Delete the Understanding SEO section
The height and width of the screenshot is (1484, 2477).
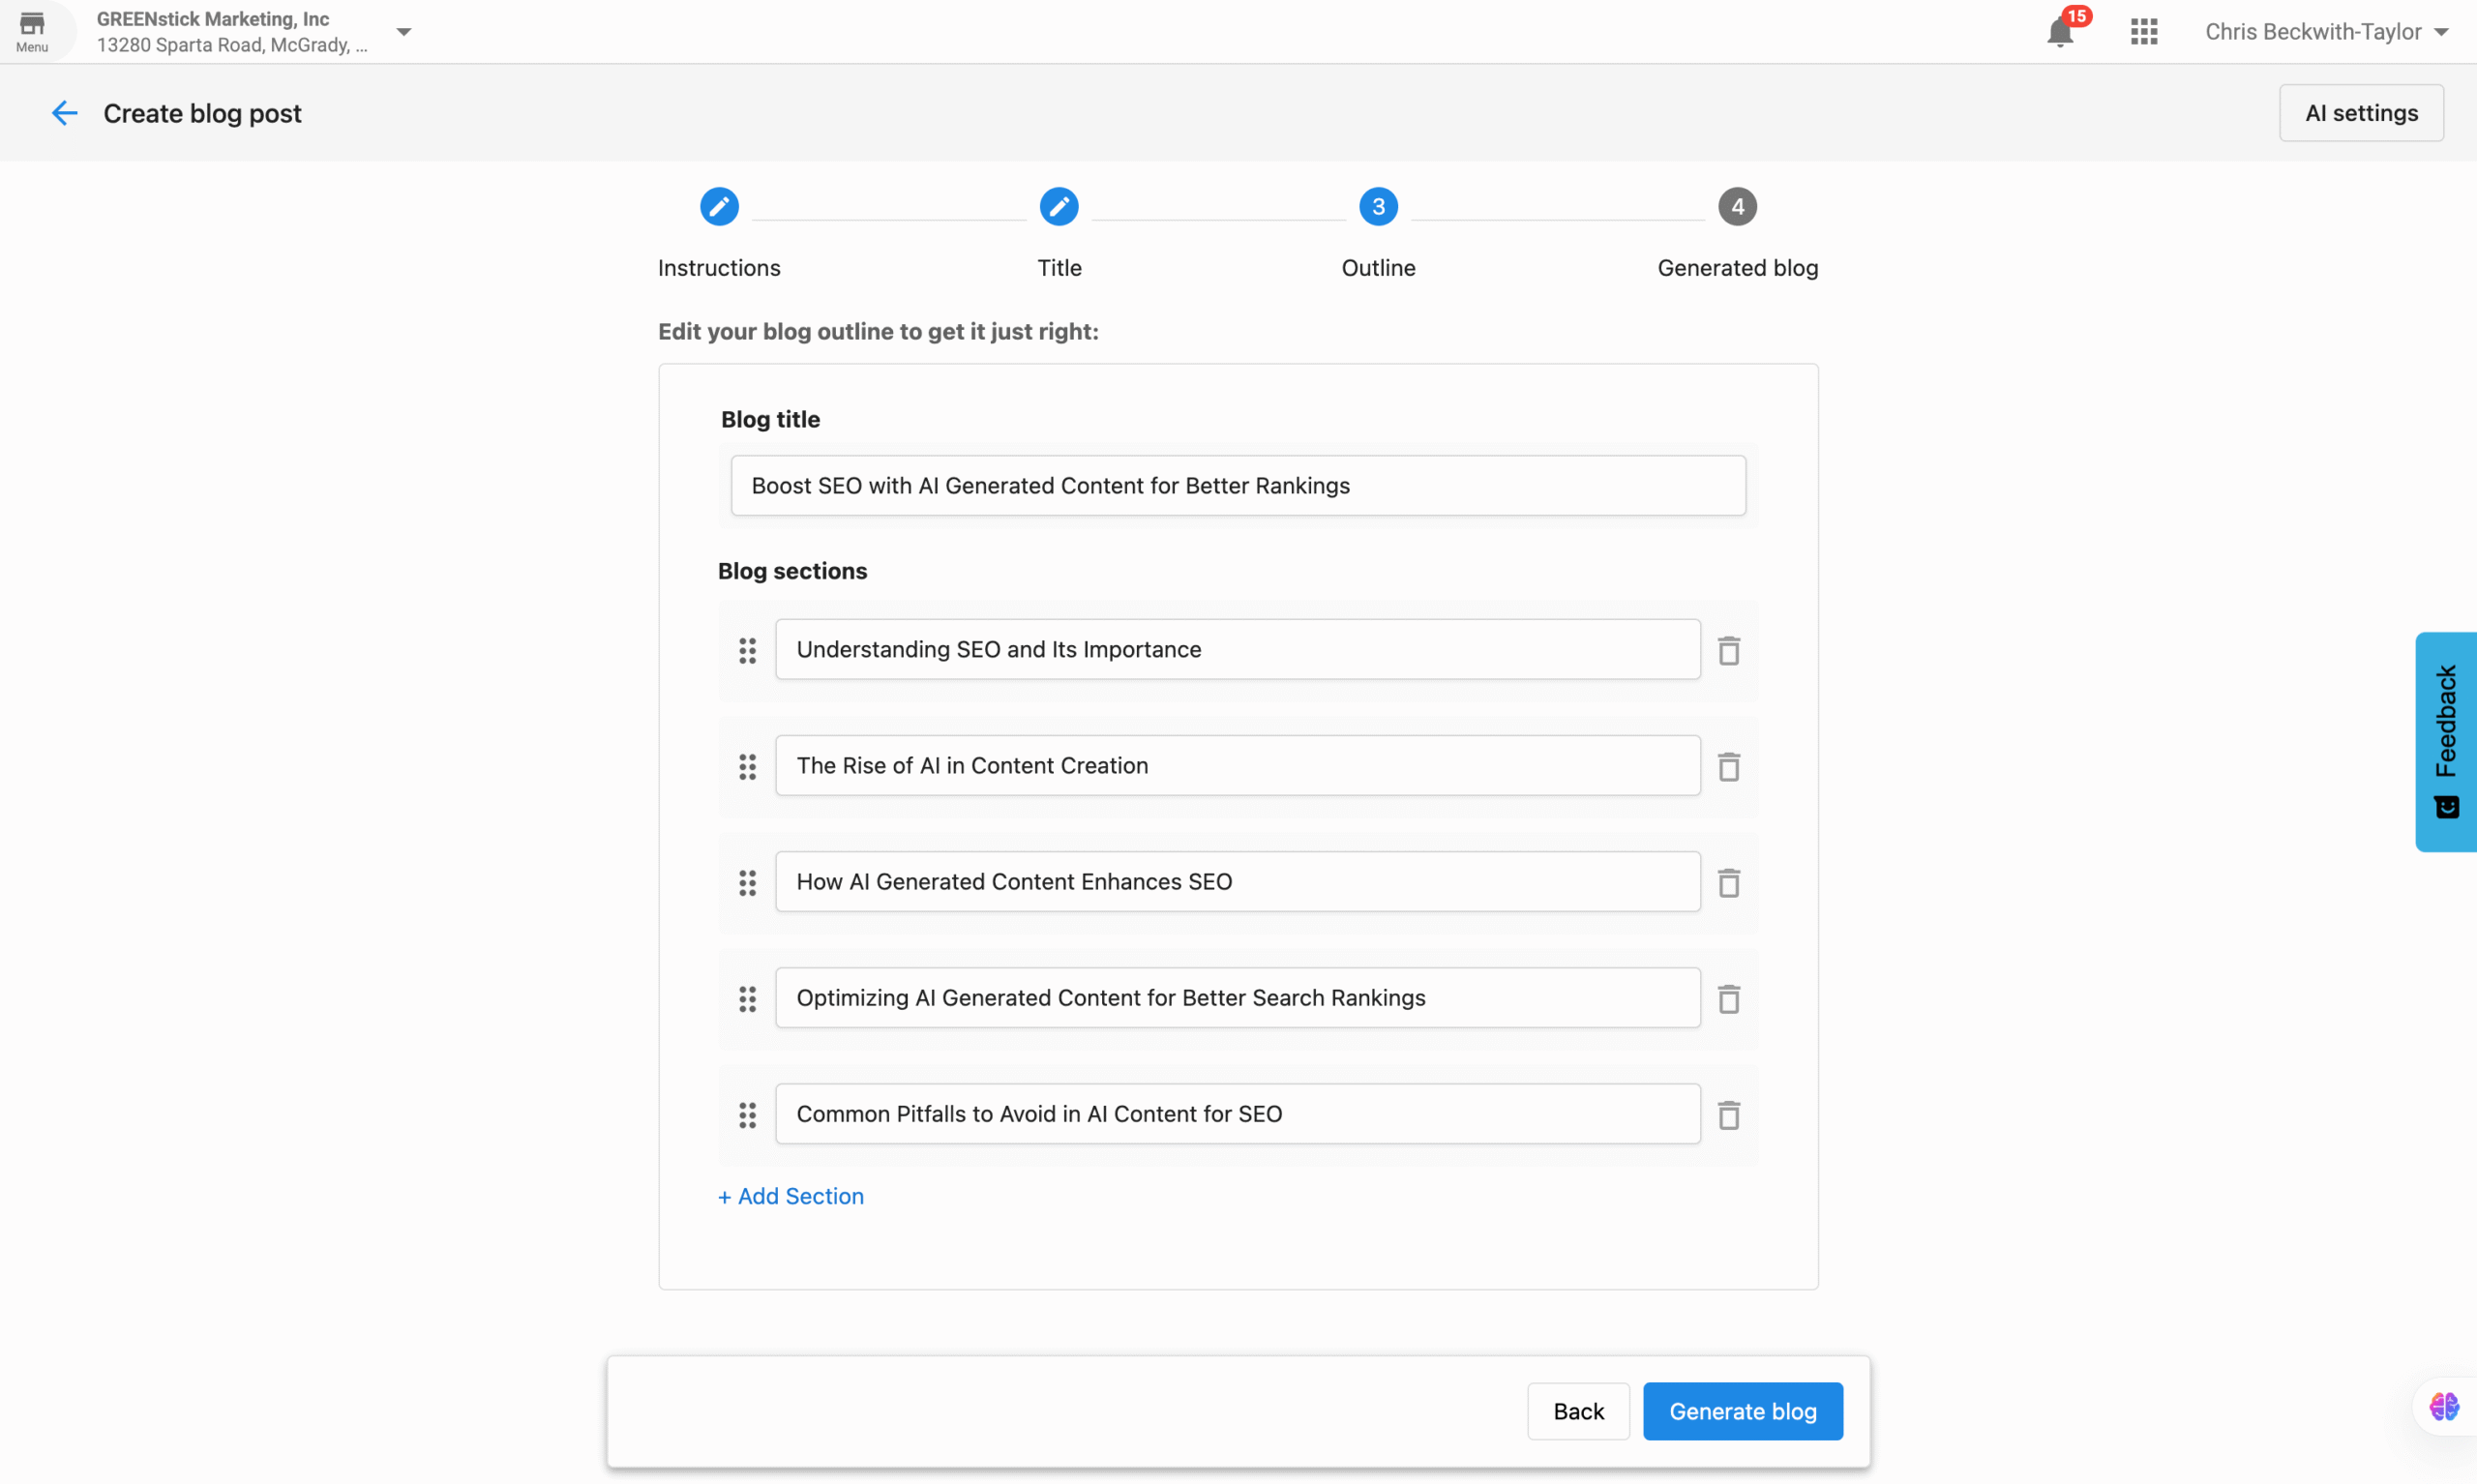pyautogui.click(x=1728, y=651)
